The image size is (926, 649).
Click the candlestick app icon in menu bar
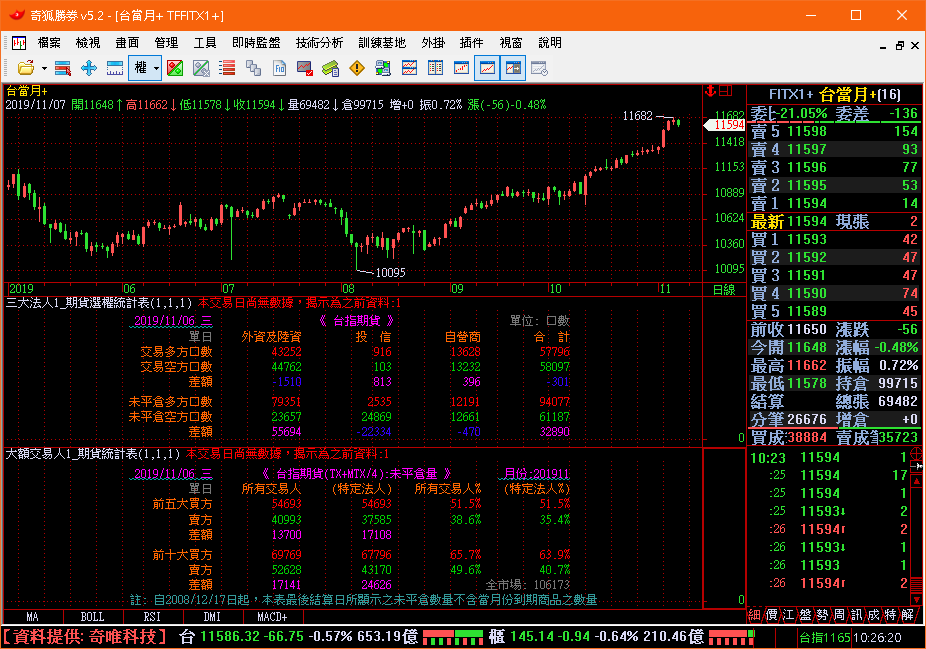point(19,43)
